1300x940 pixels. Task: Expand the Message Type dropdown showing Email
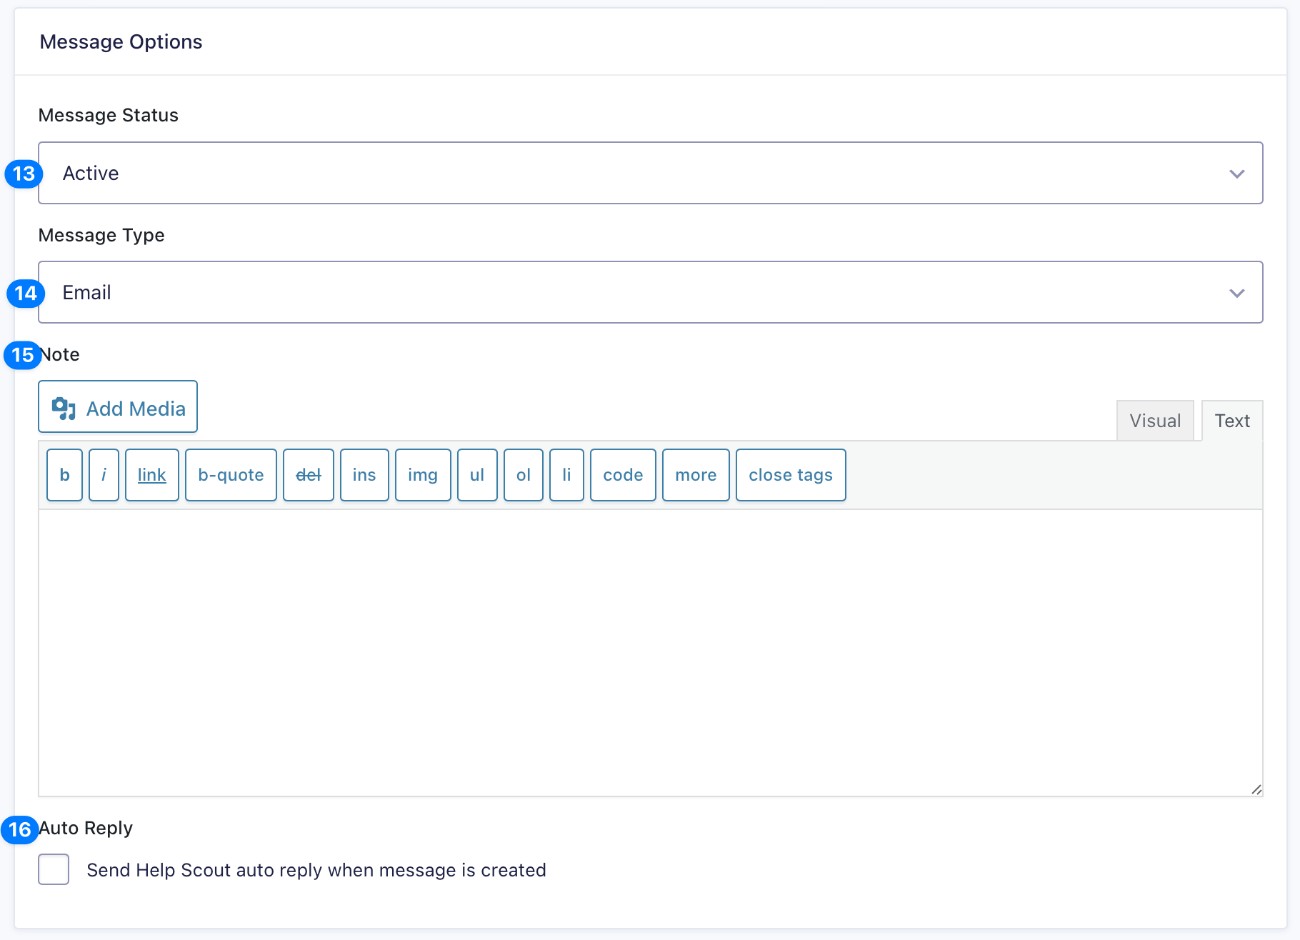coord(650,292)
